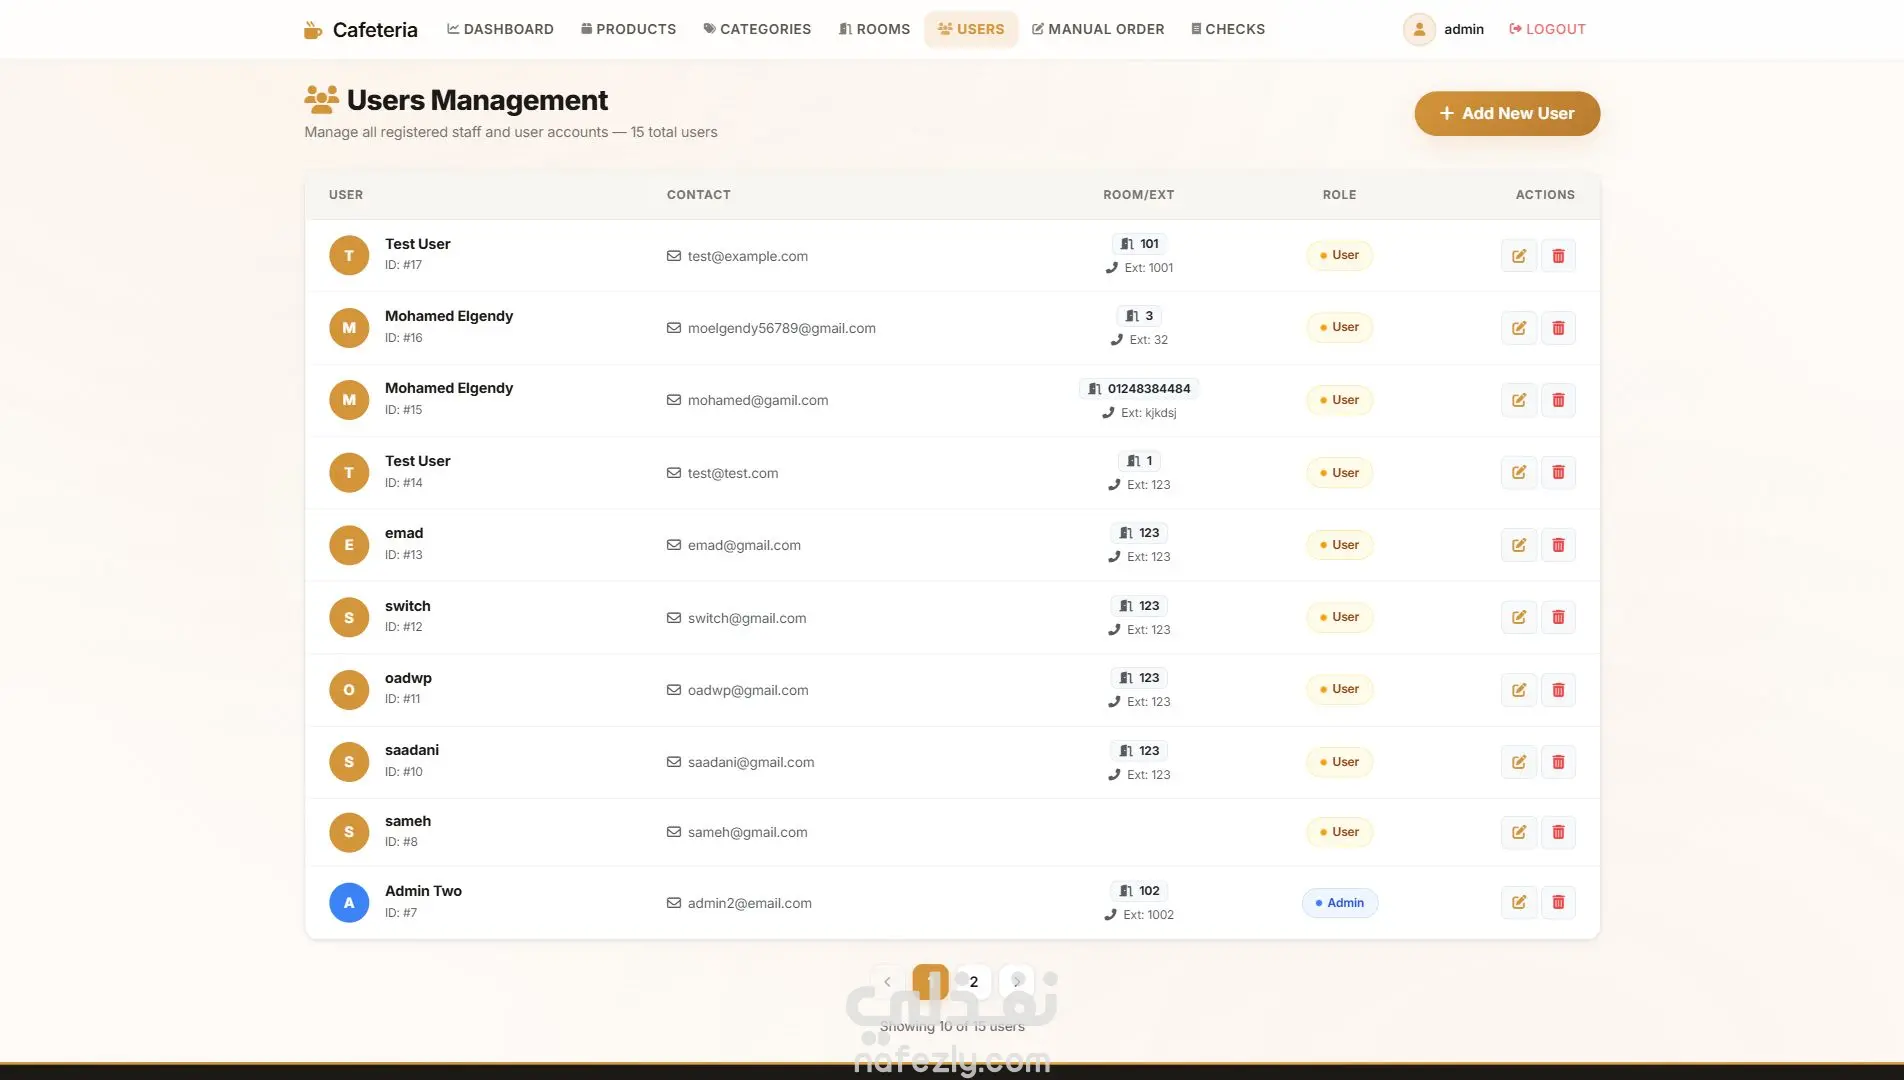Navigate to Rooms
This screenshot has width=1904, height=1080.
[874, 29]
